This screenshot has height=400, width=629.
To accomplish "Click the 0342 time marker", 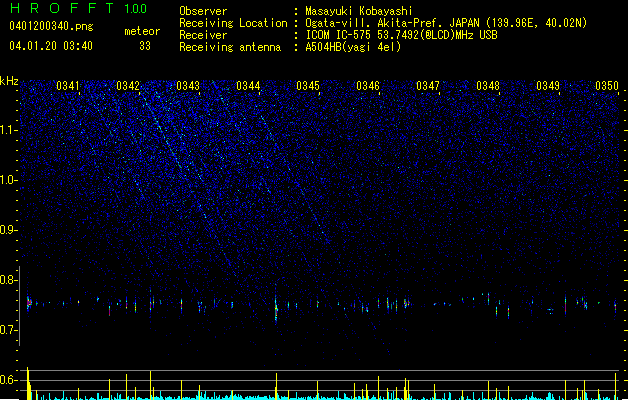I will 128,86.
